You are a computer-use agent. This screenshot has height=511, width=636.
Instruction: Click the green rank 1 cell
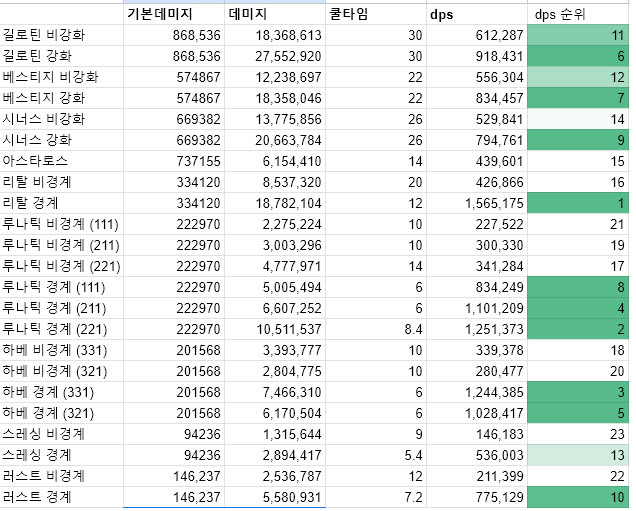click(578, 203)
